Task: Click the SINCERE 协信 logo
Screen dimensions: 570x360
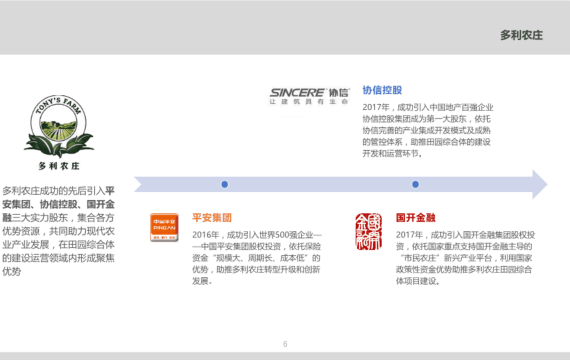Action: (309, 96)
